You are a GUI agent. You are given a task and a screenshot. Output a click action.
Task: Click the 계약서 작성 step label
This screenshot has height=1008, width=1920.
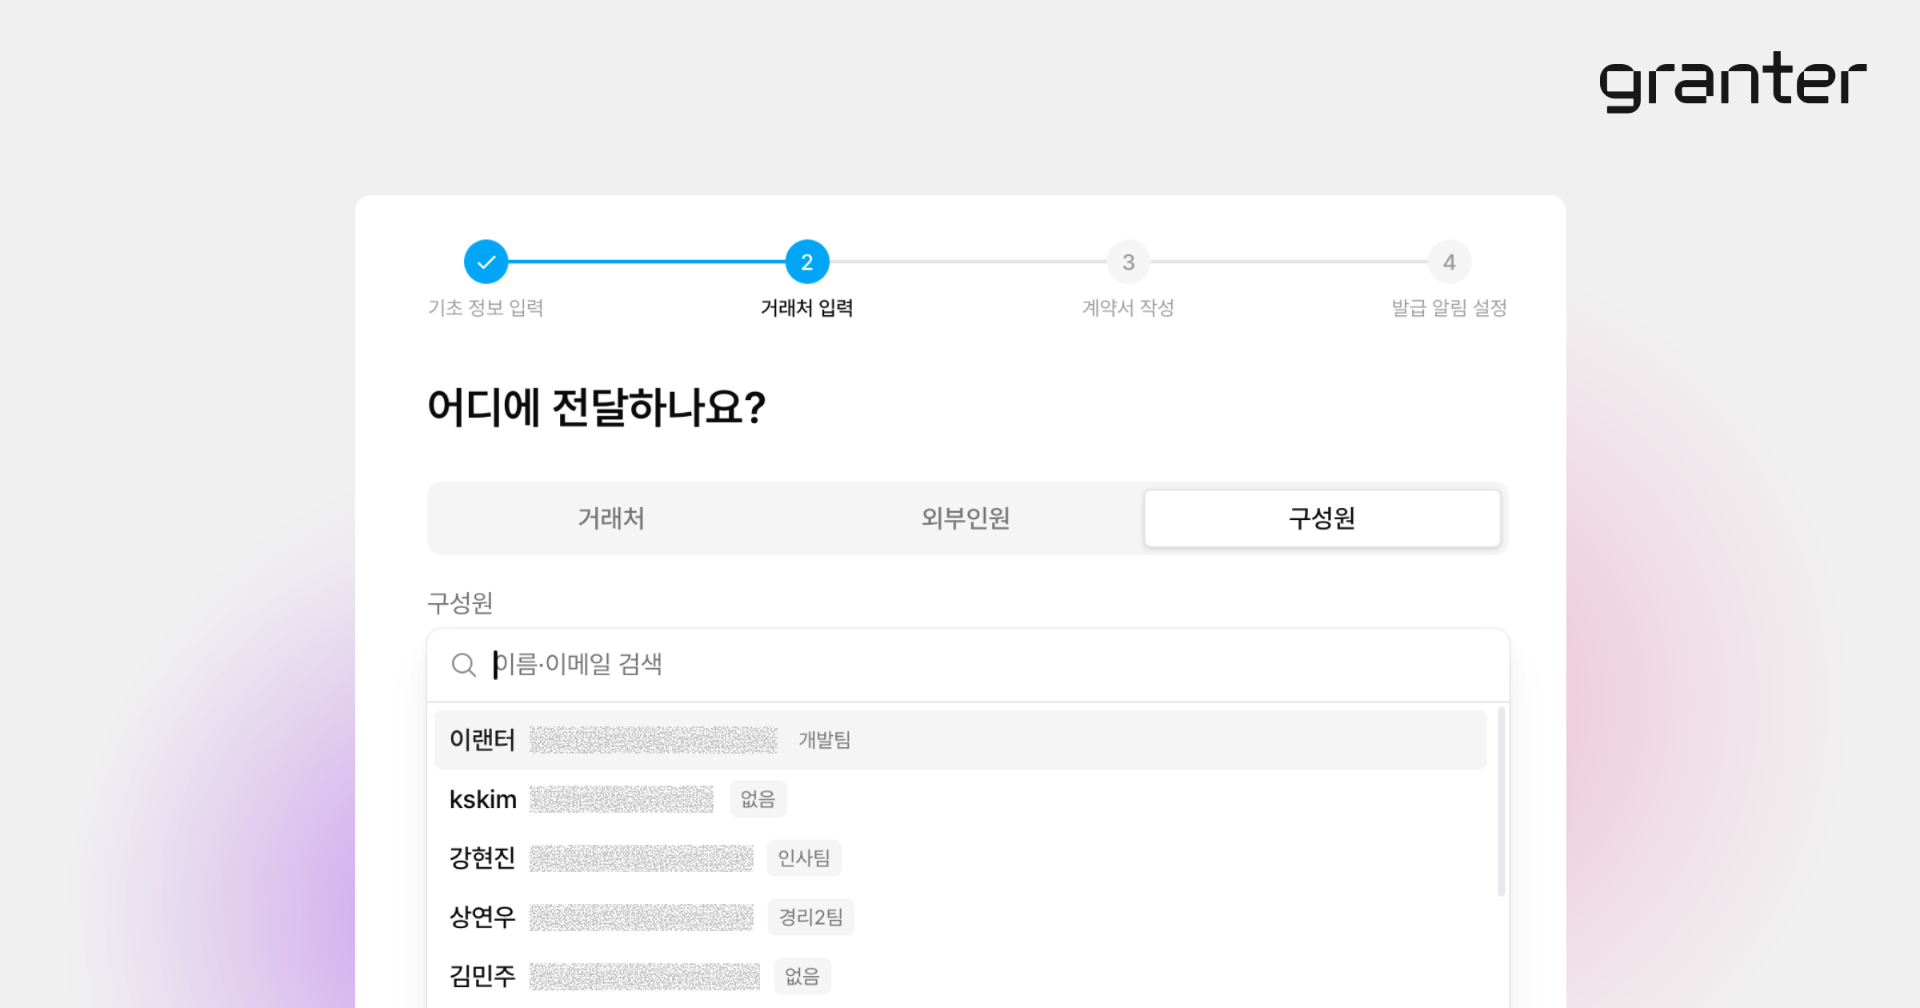[x=1128, y=308]
